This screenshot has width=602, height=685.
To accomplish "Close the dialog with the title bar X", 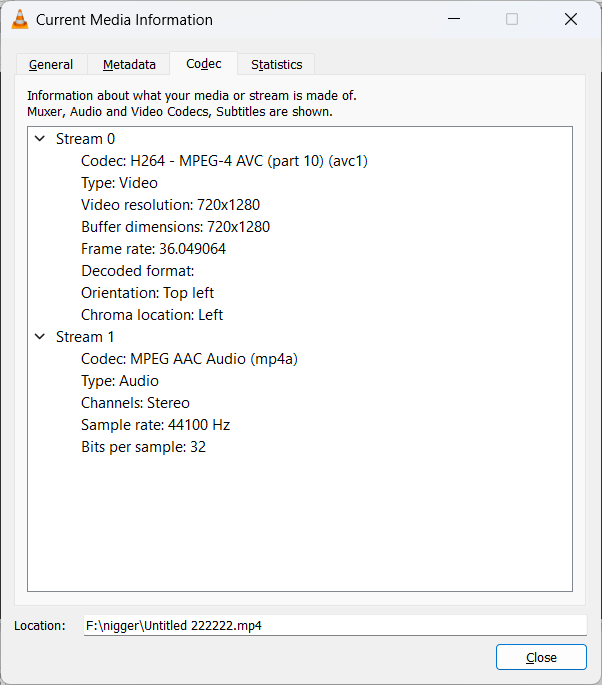I will click(x=570, y=19).
